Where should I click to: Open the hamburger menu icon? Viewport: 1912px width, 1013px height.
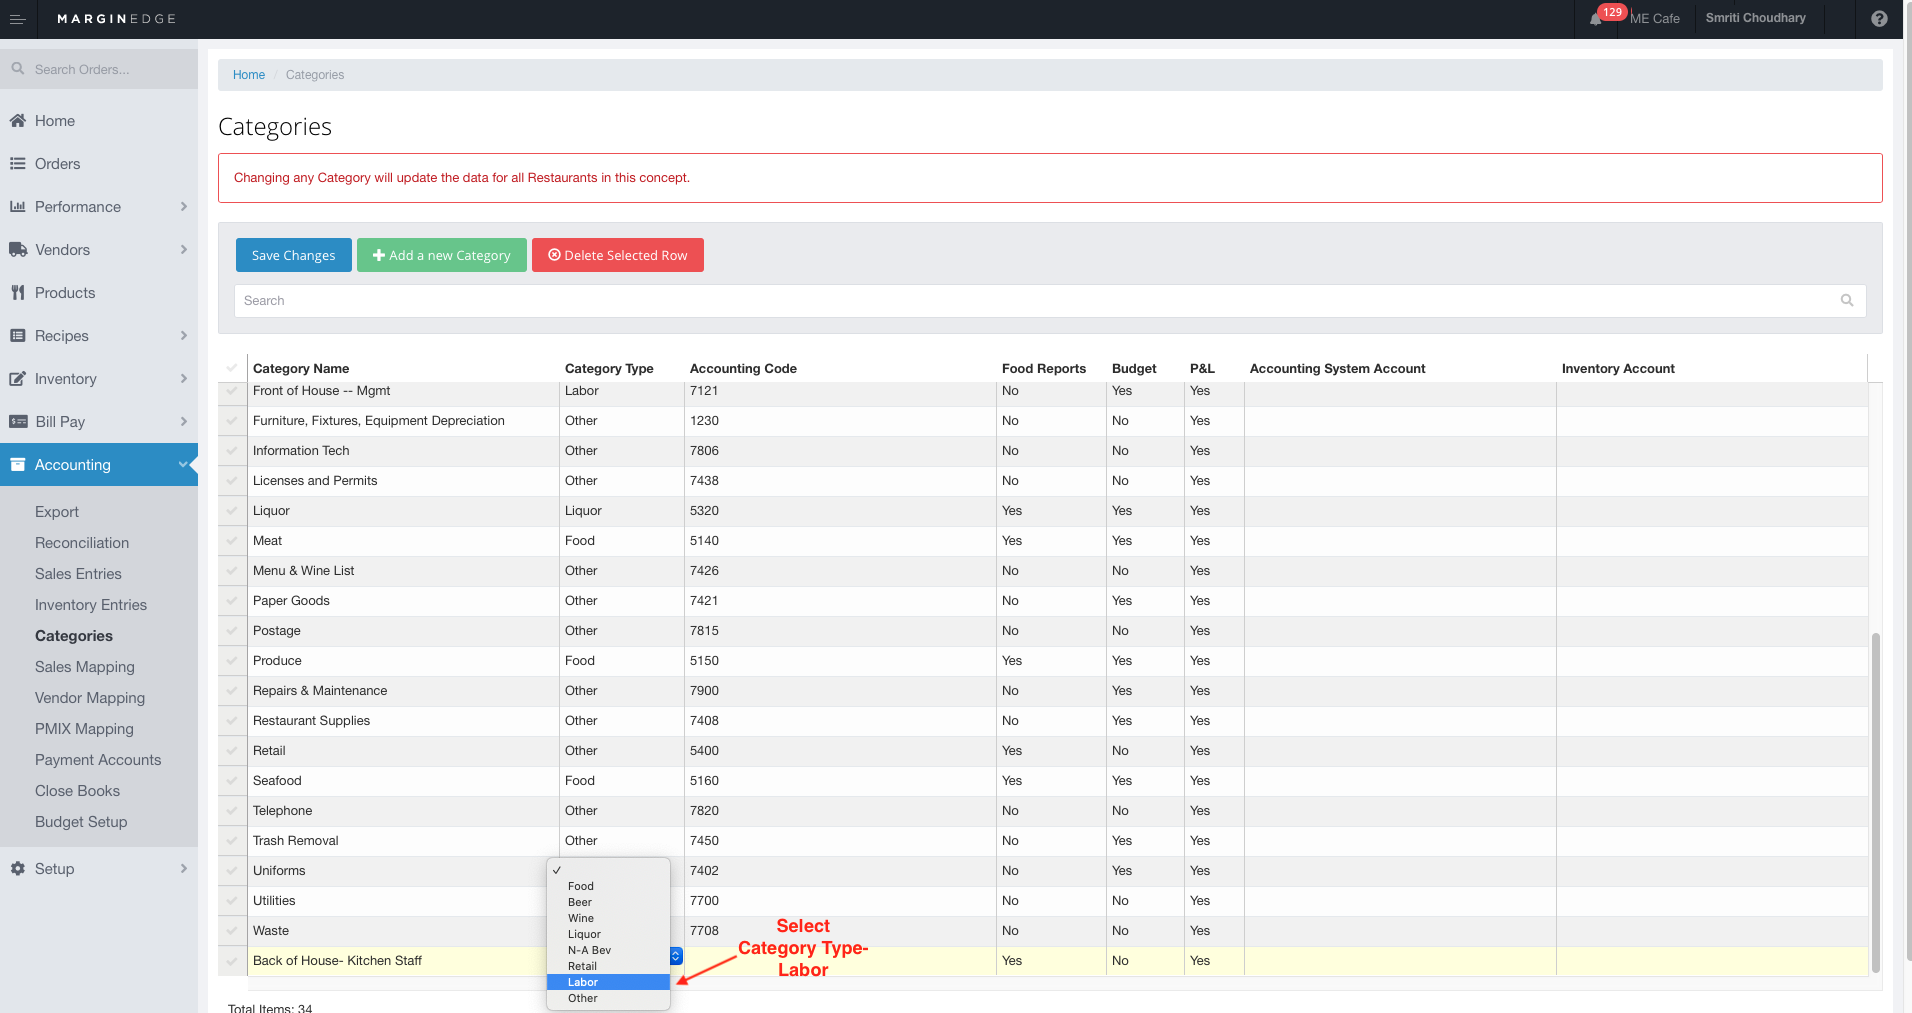[17, 19]
